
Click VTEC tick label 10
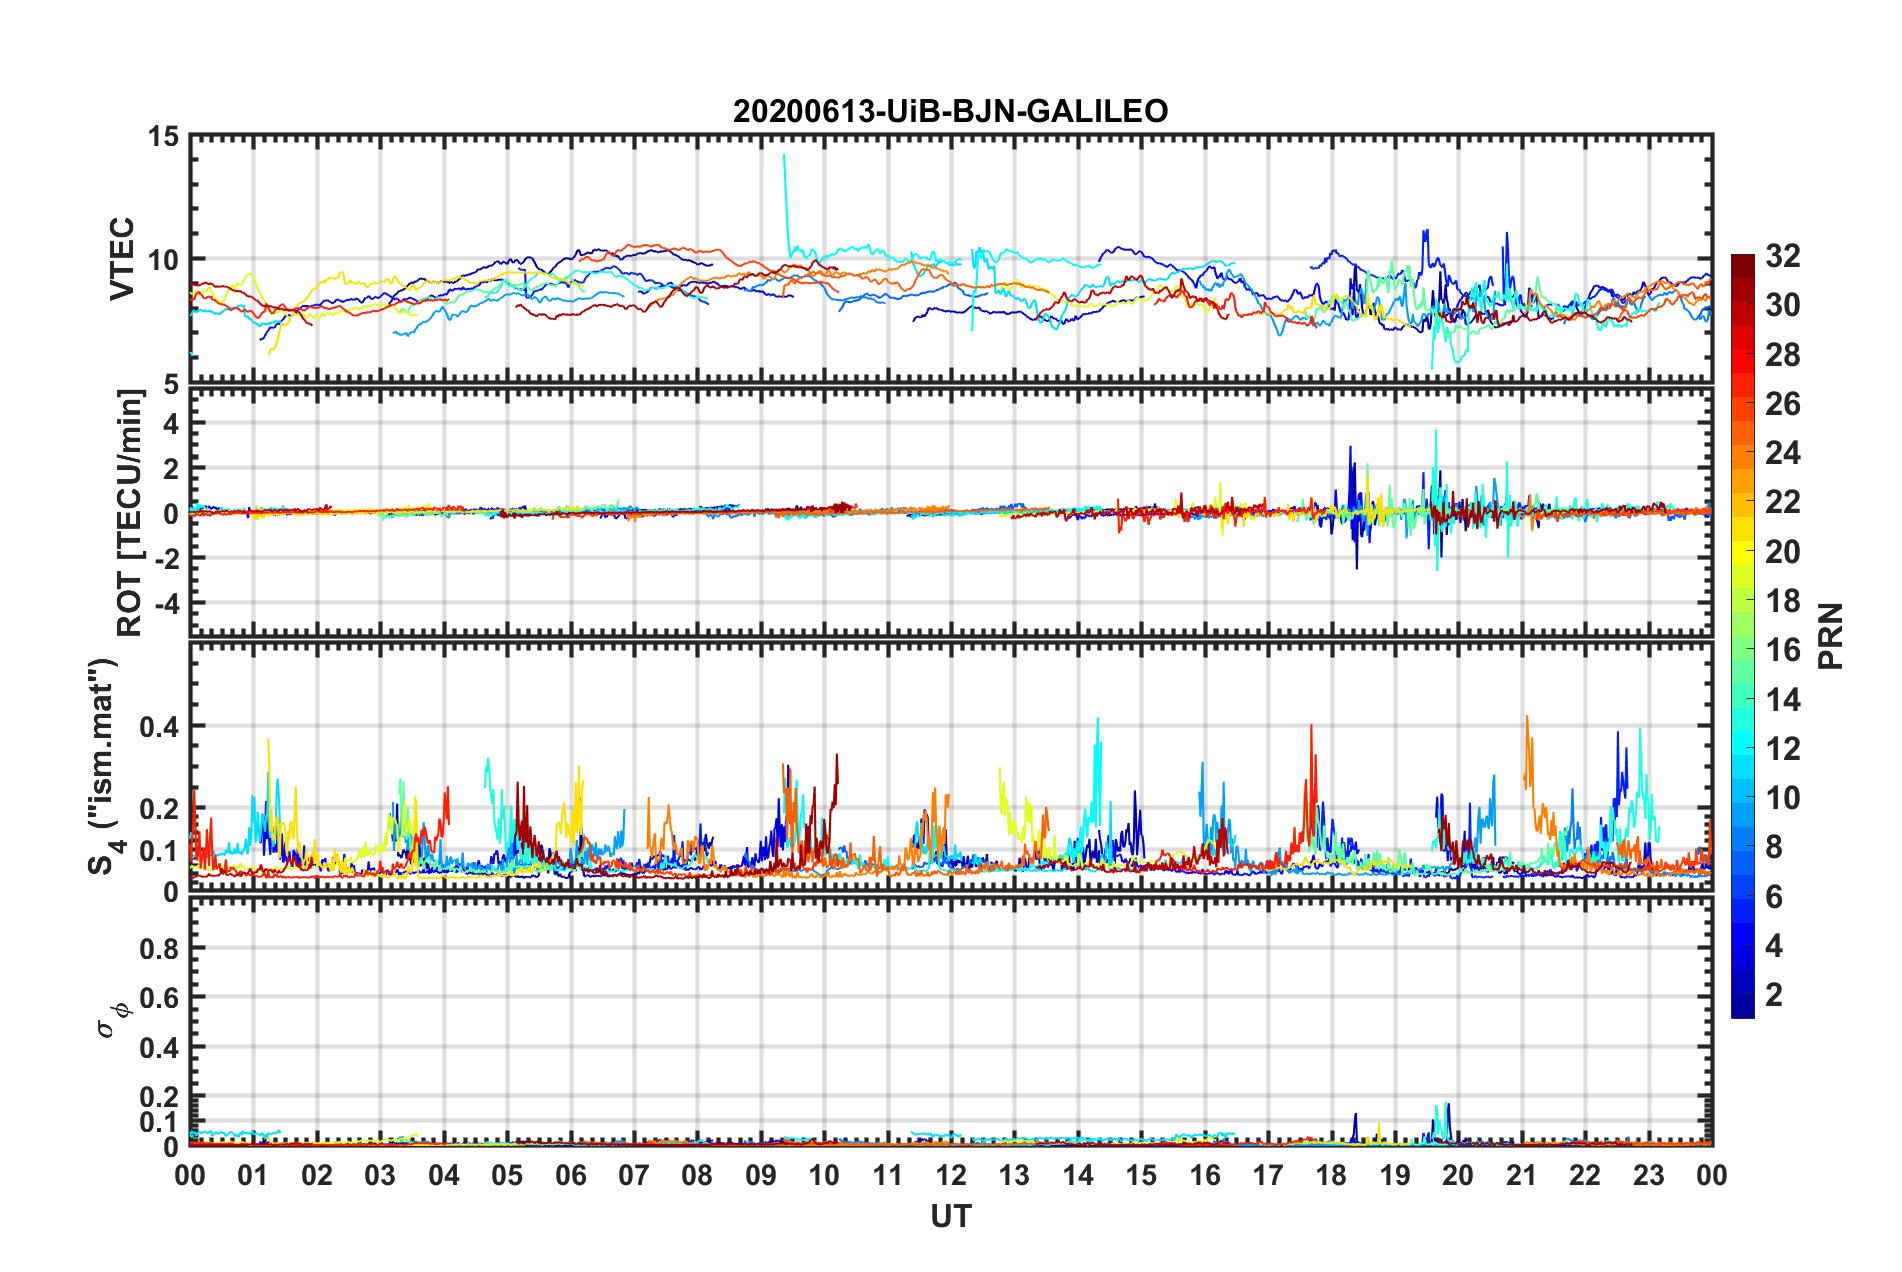click(x=163, y=260)
